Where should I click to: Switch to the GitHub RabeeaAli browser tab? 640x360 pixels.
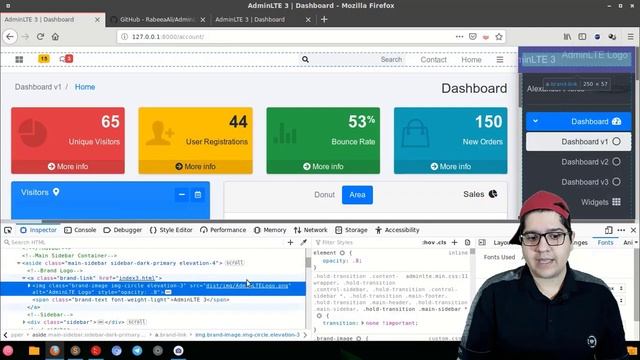tap(158, 20)
